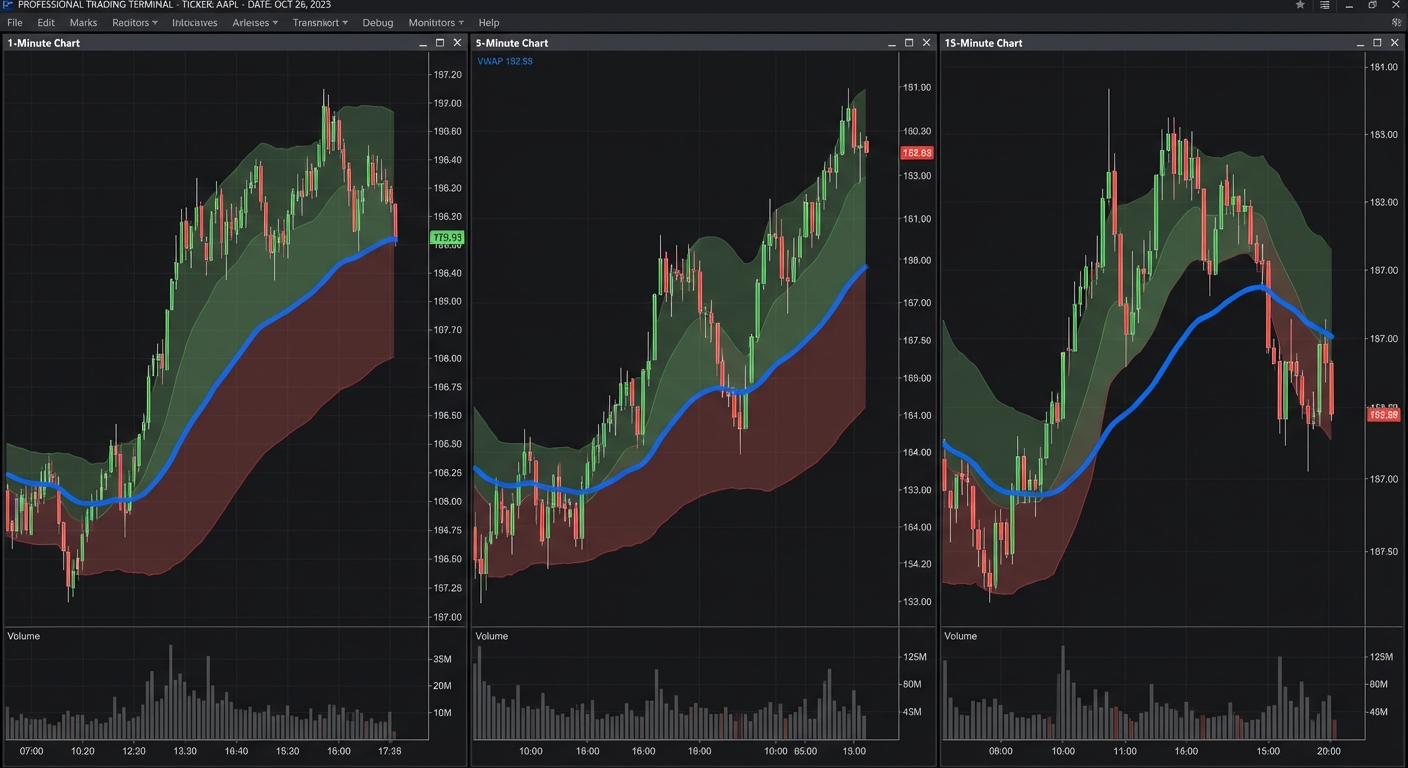Open the Debug menu
1408x768 pixels.
coord(377,22)
